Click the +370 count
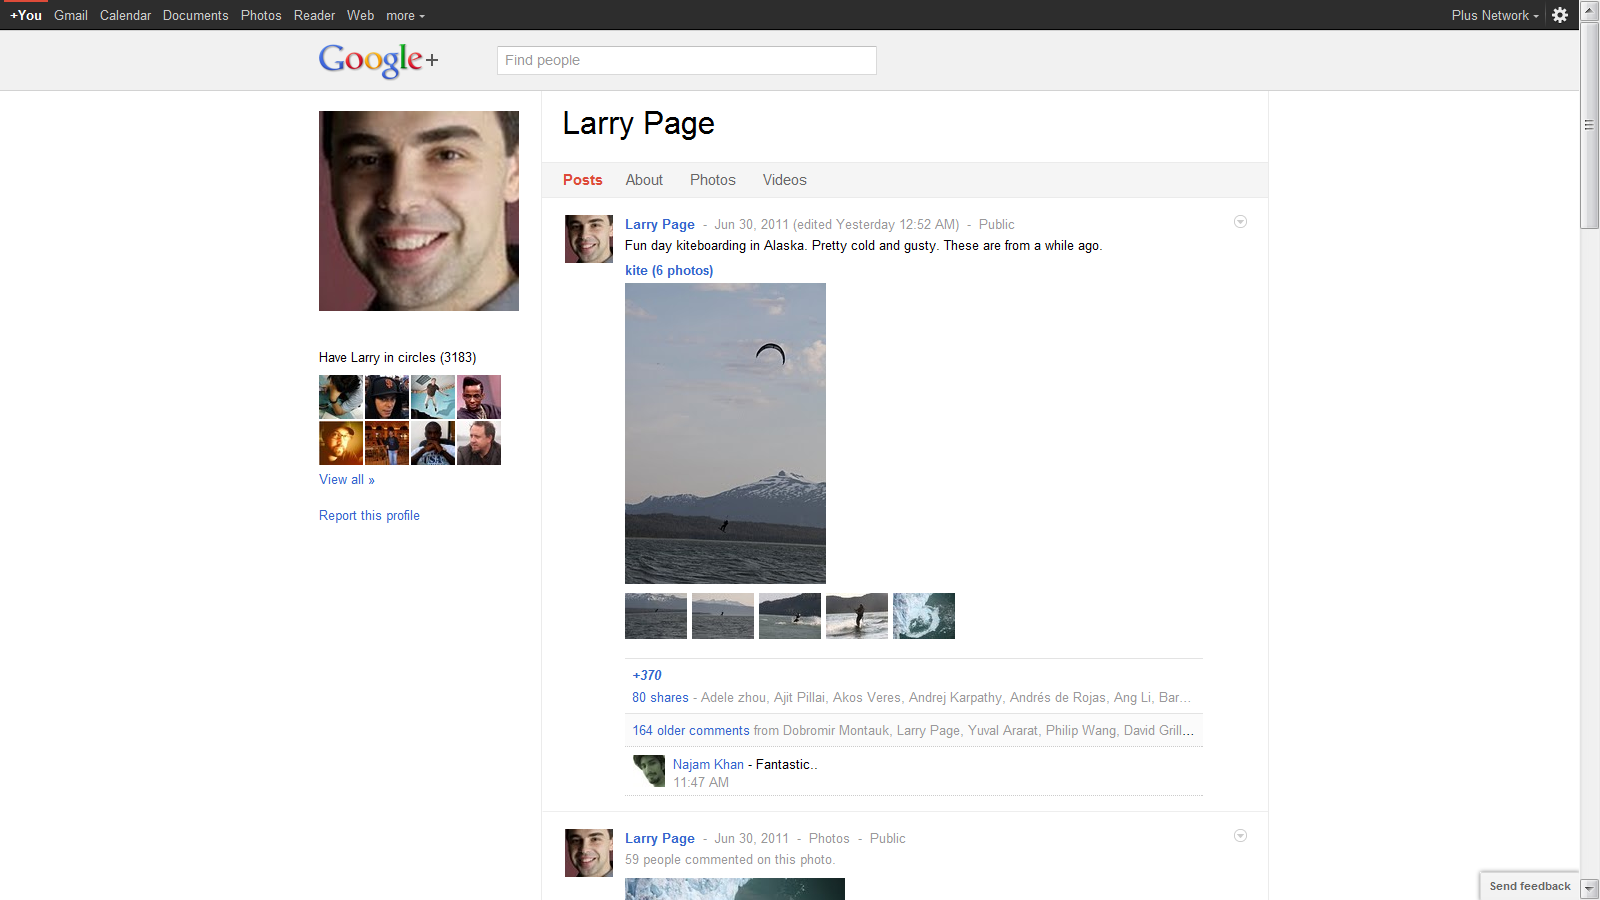The width and height of the screenshot is (1600, 900). (647, 676)
